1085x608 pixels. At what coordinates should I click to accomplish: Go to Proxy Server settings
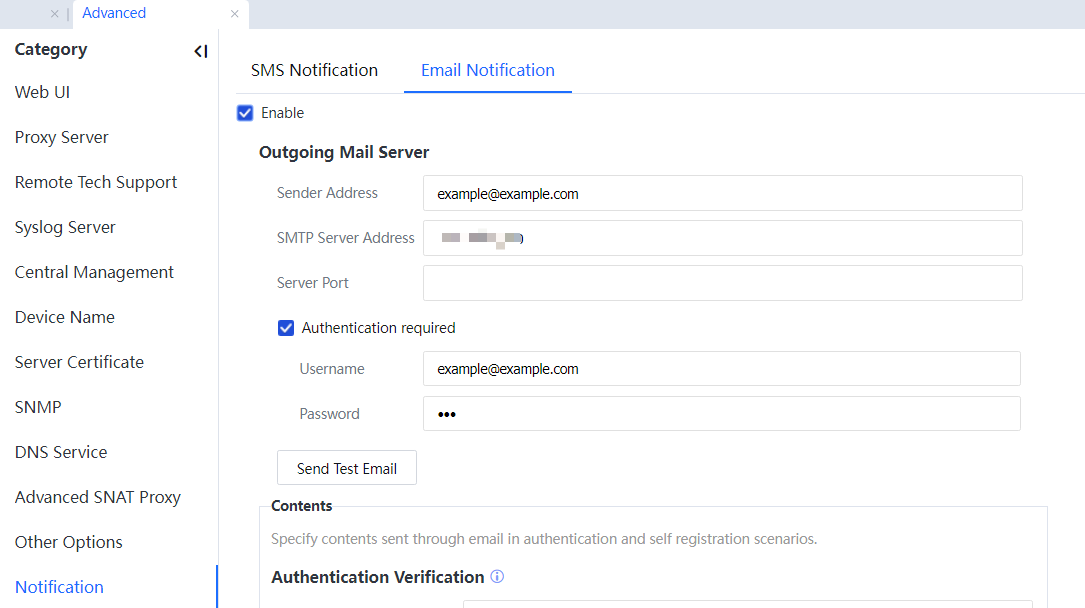(x=61, y=137)
